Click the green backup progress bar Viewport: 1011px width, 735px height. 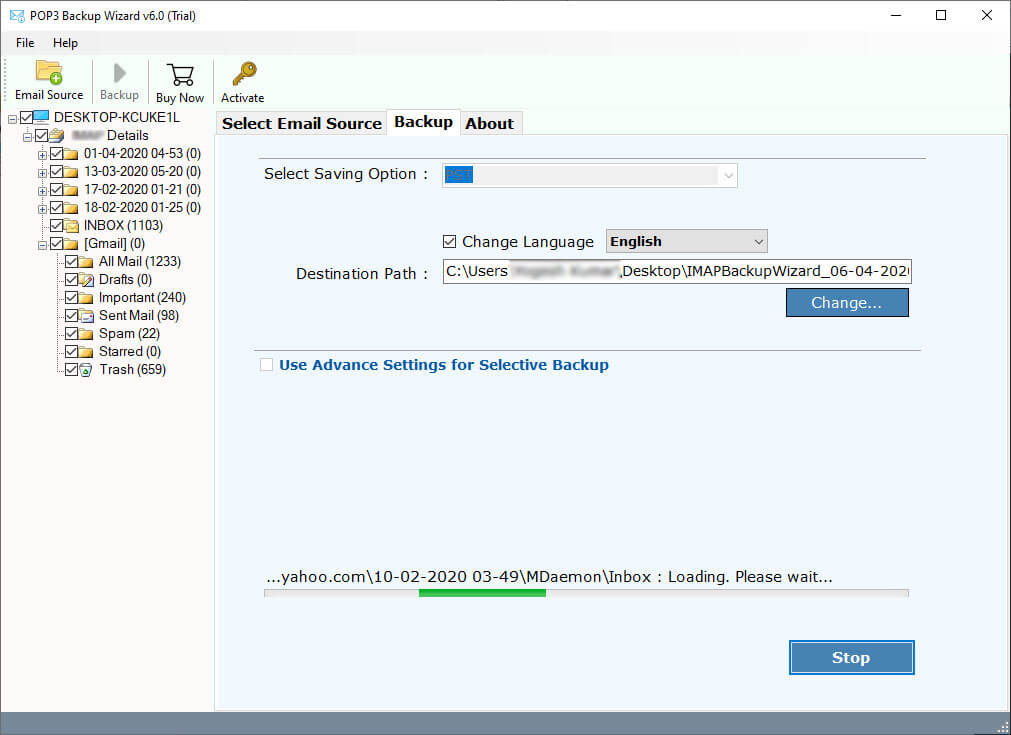[482, 593]
